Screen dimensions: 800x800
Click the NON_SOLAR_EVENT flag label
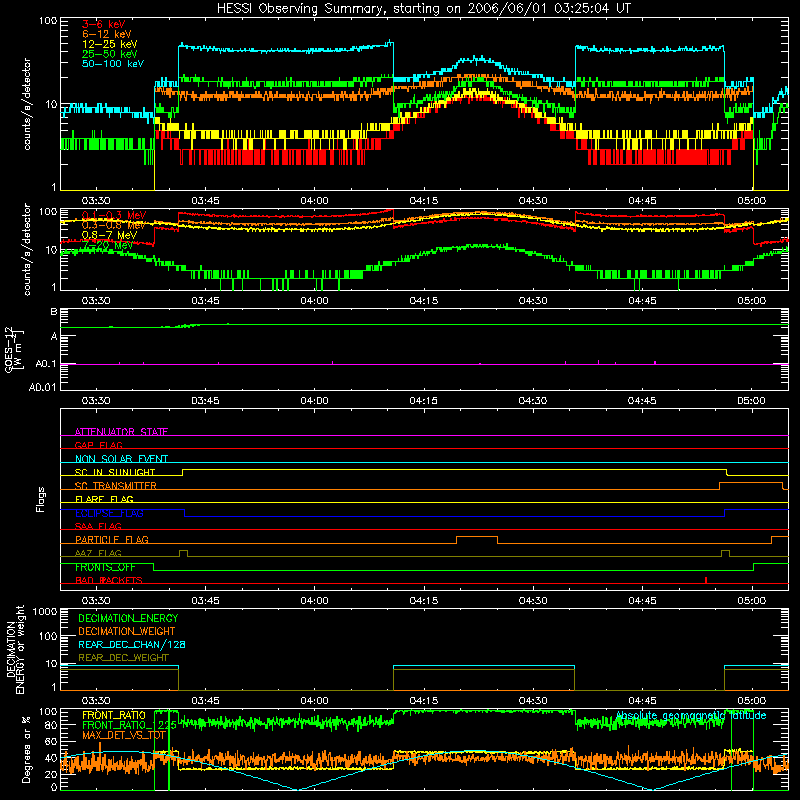click(x=121, y=459)
